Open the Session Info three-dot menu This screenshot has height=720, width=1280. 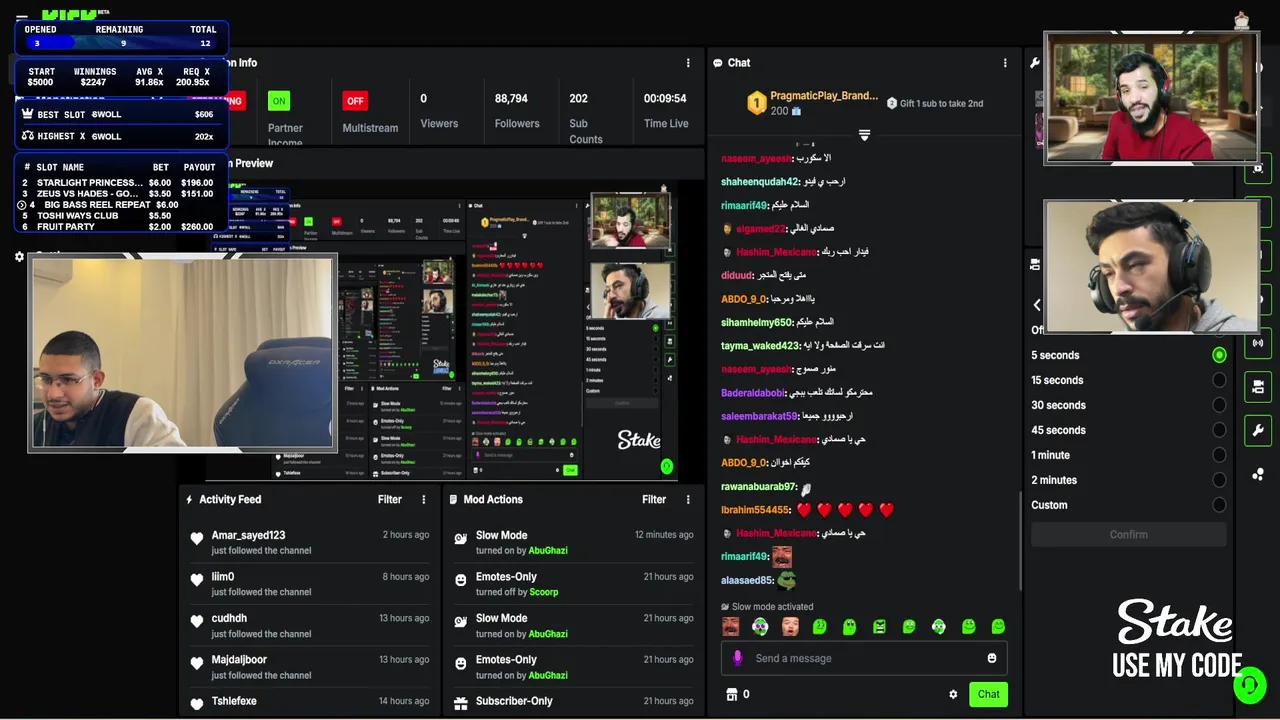[x=687, y=63]
